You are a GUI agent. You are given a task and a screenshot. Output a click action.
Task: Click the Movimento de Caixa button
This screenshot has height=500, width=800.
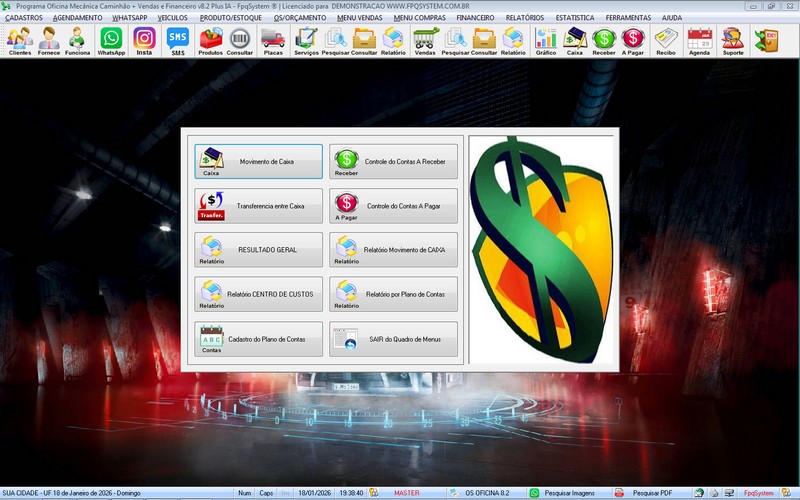(259, 161)
